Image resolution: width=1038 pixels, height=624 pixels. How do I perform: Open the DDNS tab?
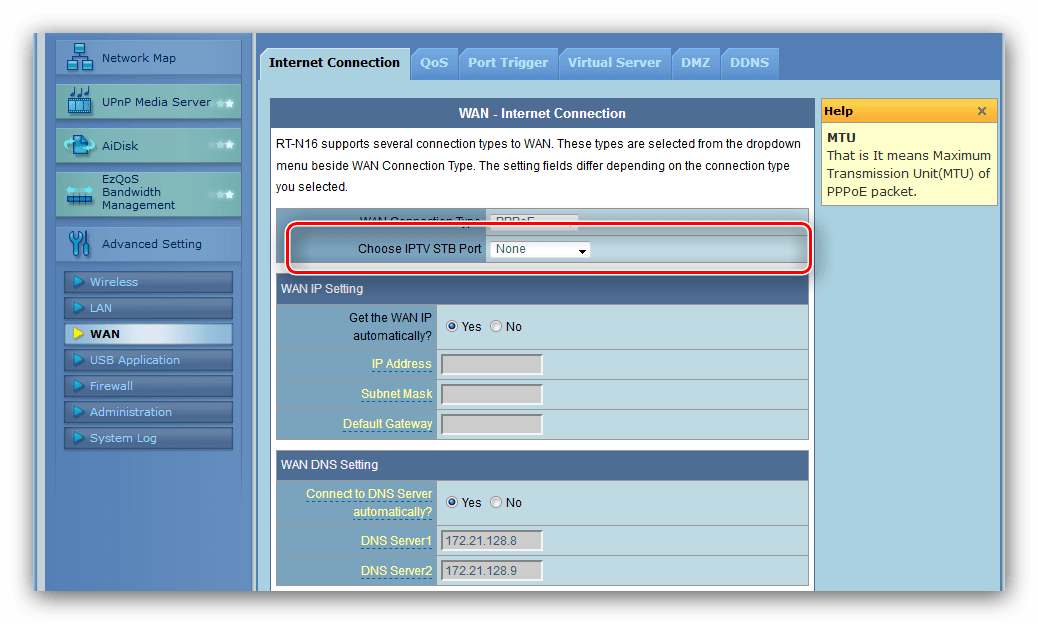[749, 63]
